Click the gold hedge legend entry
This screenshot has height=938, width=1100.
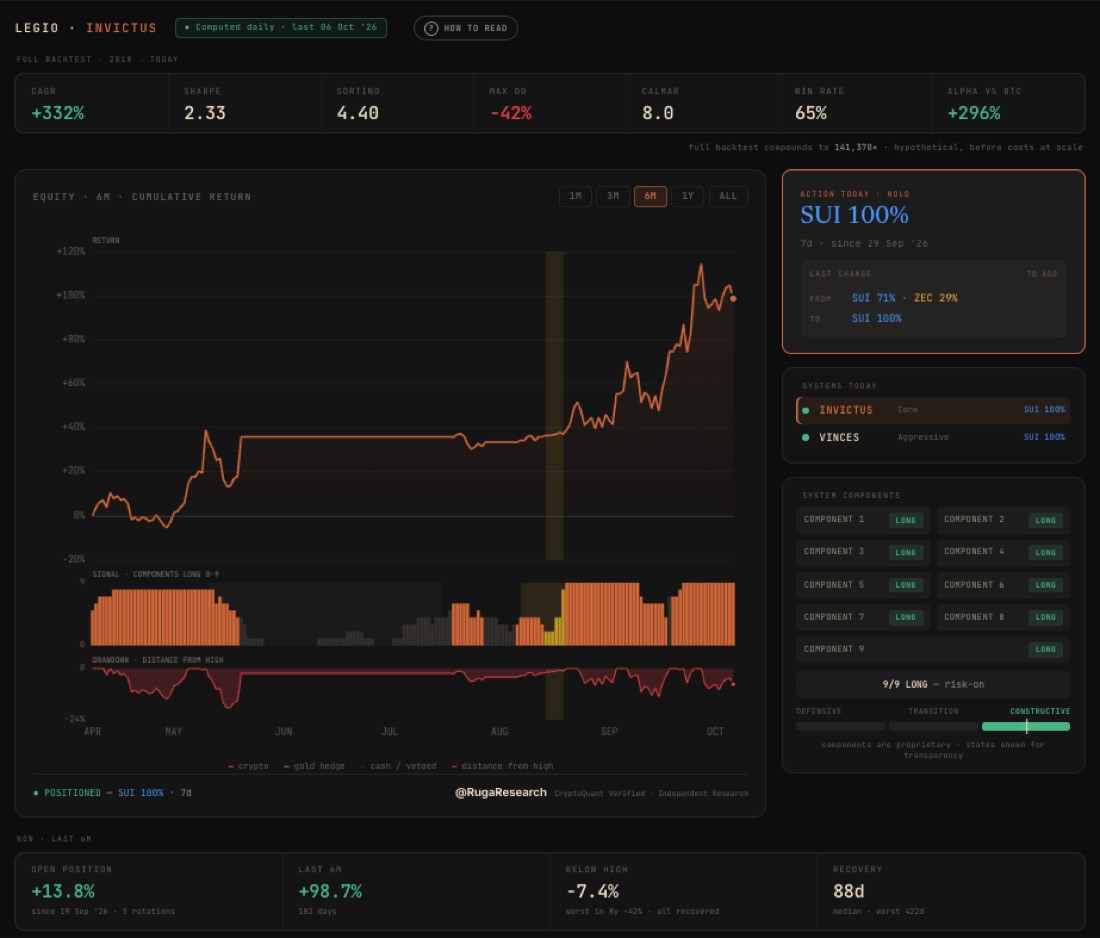pos(314,766)
